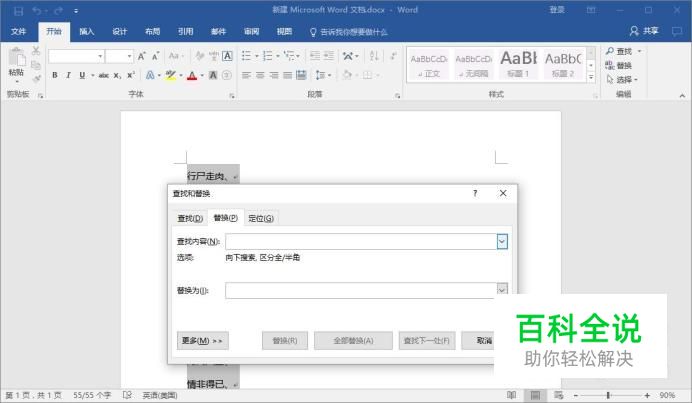Expand the Replace with history dropdown
The width and height of the screenshot is (692, 403).
[502, 290]
